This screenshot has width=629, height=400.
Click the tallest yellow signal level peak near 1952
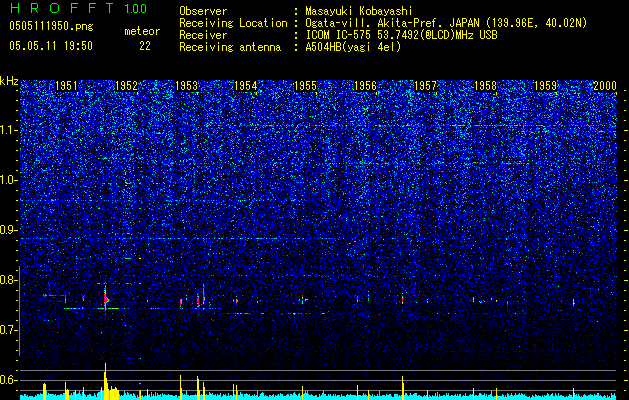pos(106,381)
